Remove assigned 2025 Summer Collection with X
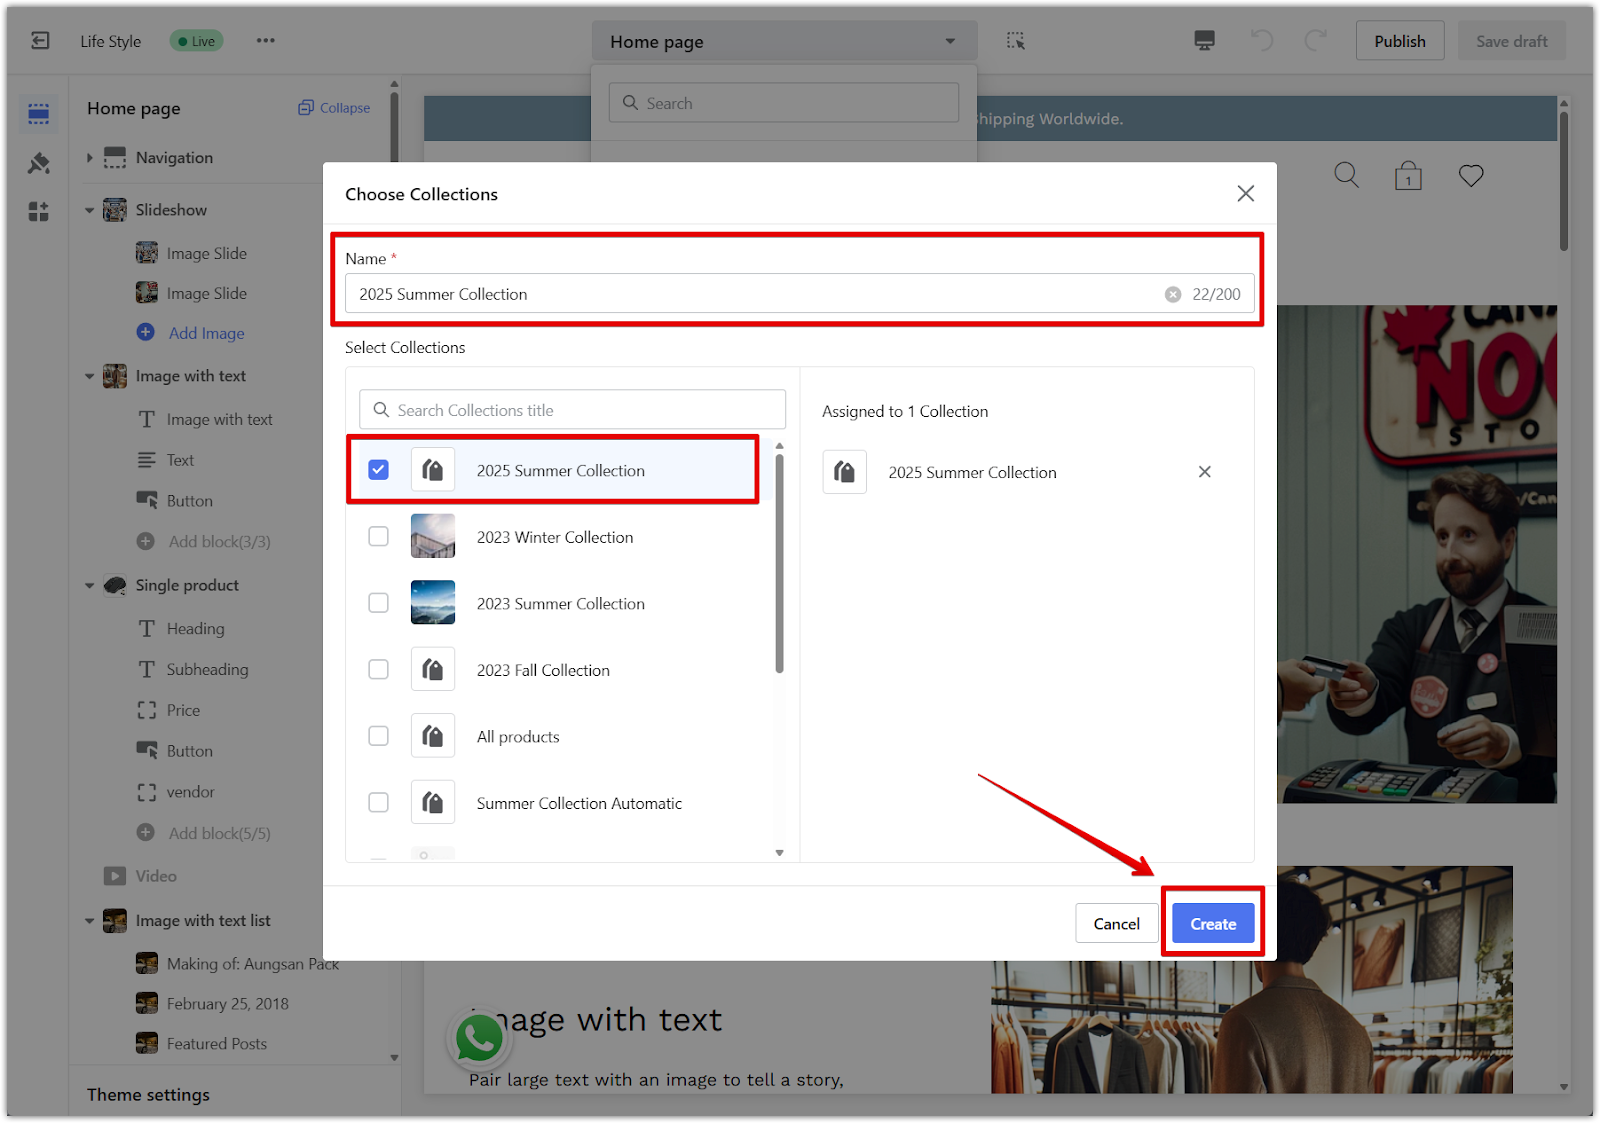 tap(1205, 472)
